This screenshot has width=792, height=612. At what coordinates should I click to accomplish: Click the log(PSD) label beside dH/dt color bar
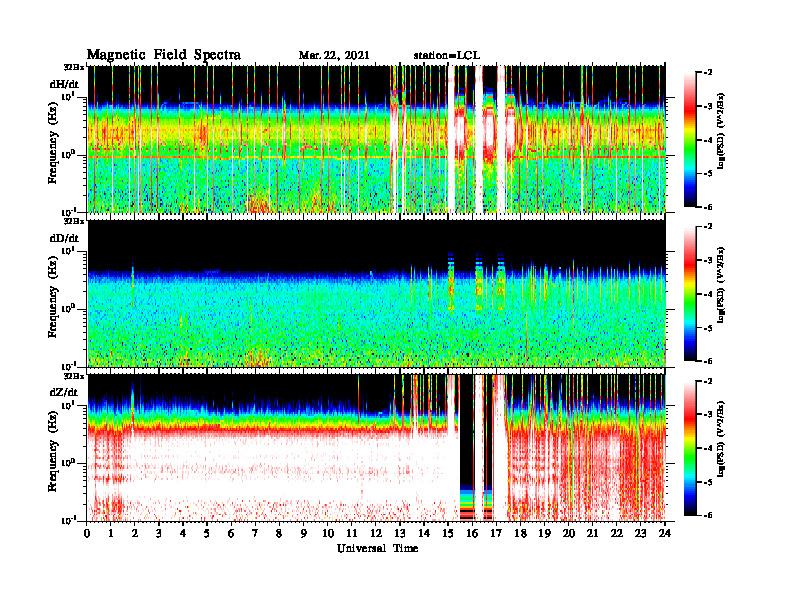click(721, 131)
